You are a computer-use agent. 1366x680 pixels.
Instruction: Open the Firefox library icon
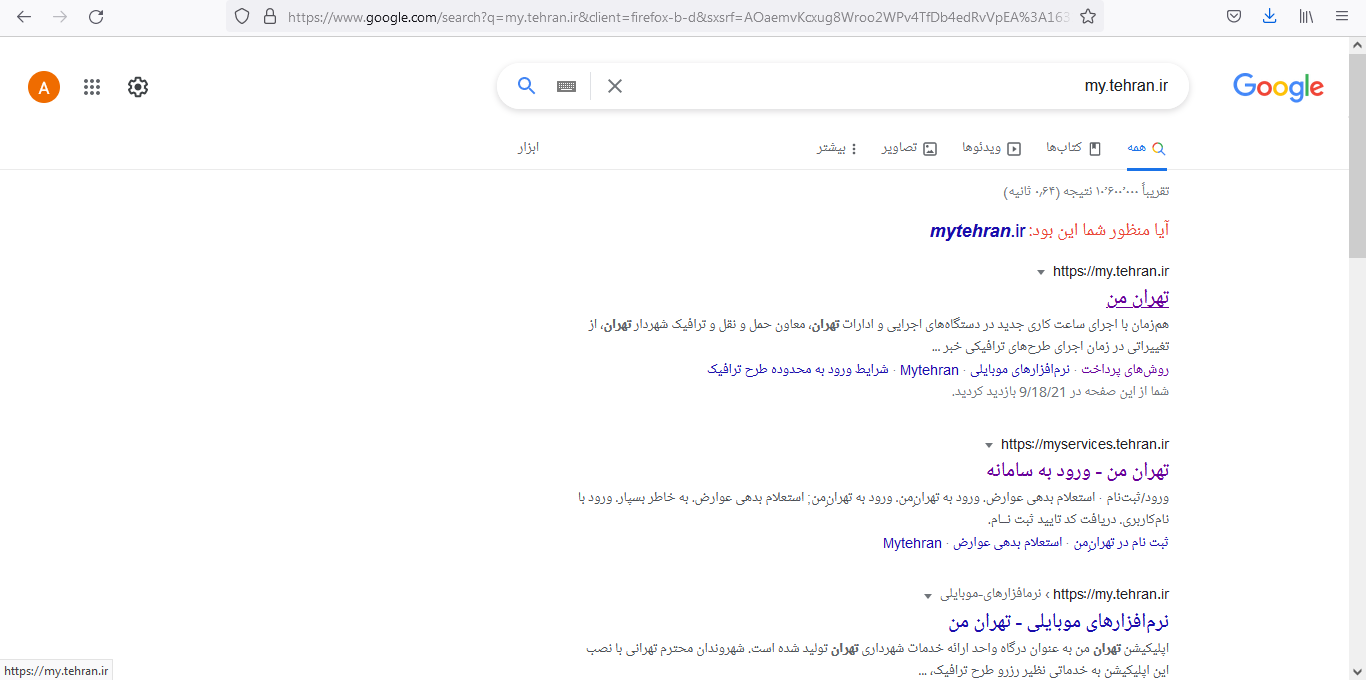pyautogui.click(x=1305, y=16)
